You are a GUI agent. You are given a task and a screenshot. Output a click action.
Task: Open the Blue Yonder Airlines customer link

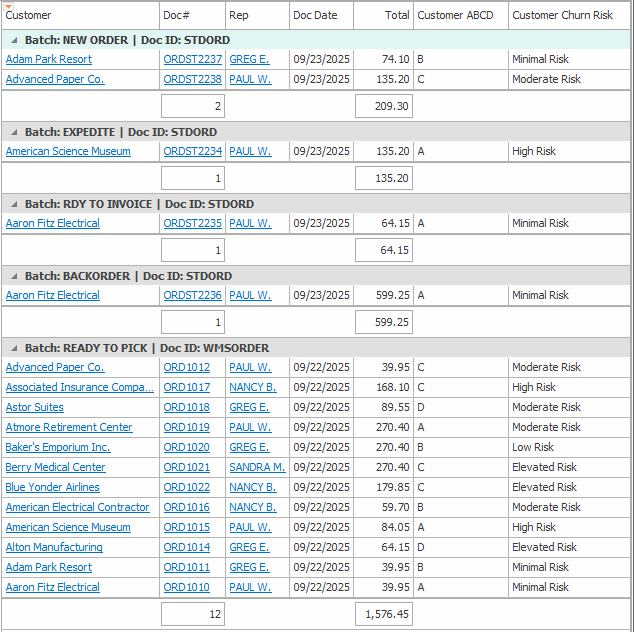[x=52, y=487]
